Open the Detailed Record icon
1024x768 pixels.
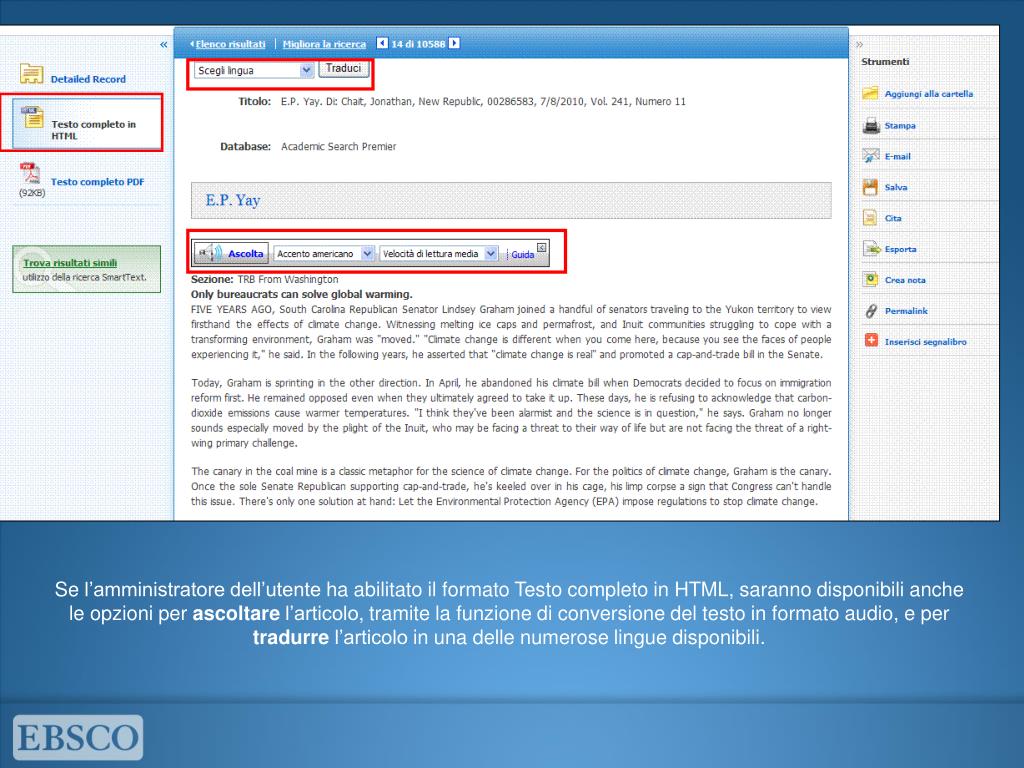coord(31,74)
